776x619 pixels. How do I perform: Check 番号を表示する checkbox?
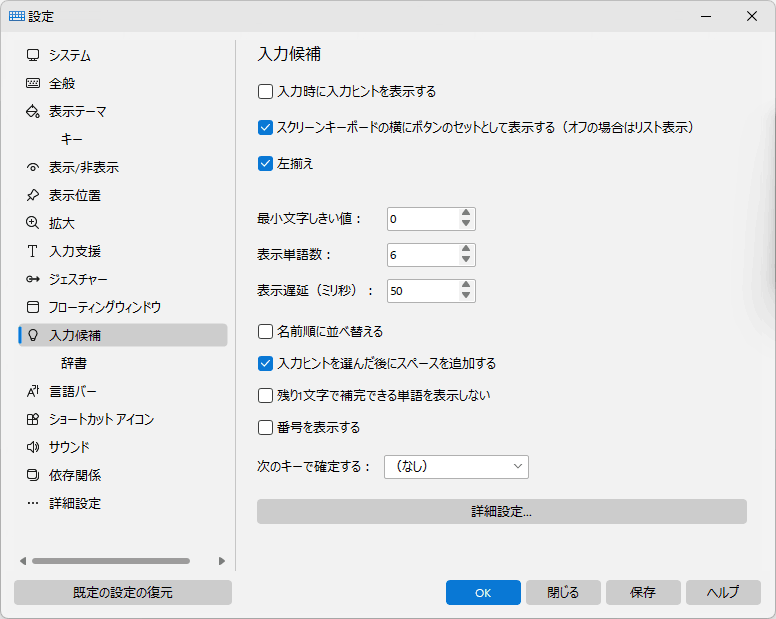coord(265,428)
